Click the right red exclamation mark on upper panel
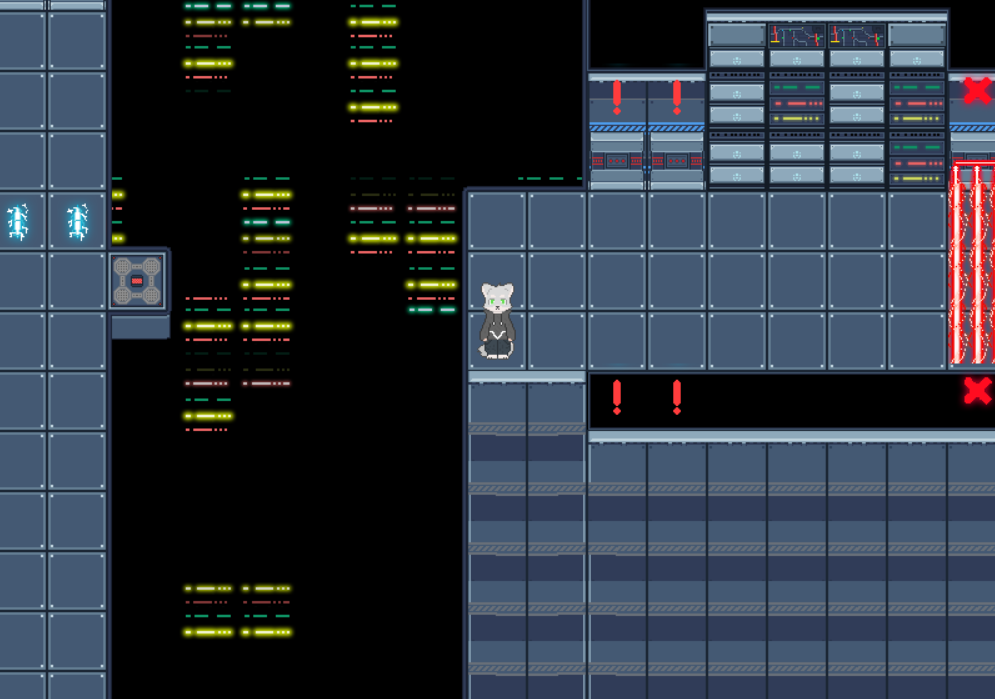This screenshot has height=699, width=995. coord(677,97)
